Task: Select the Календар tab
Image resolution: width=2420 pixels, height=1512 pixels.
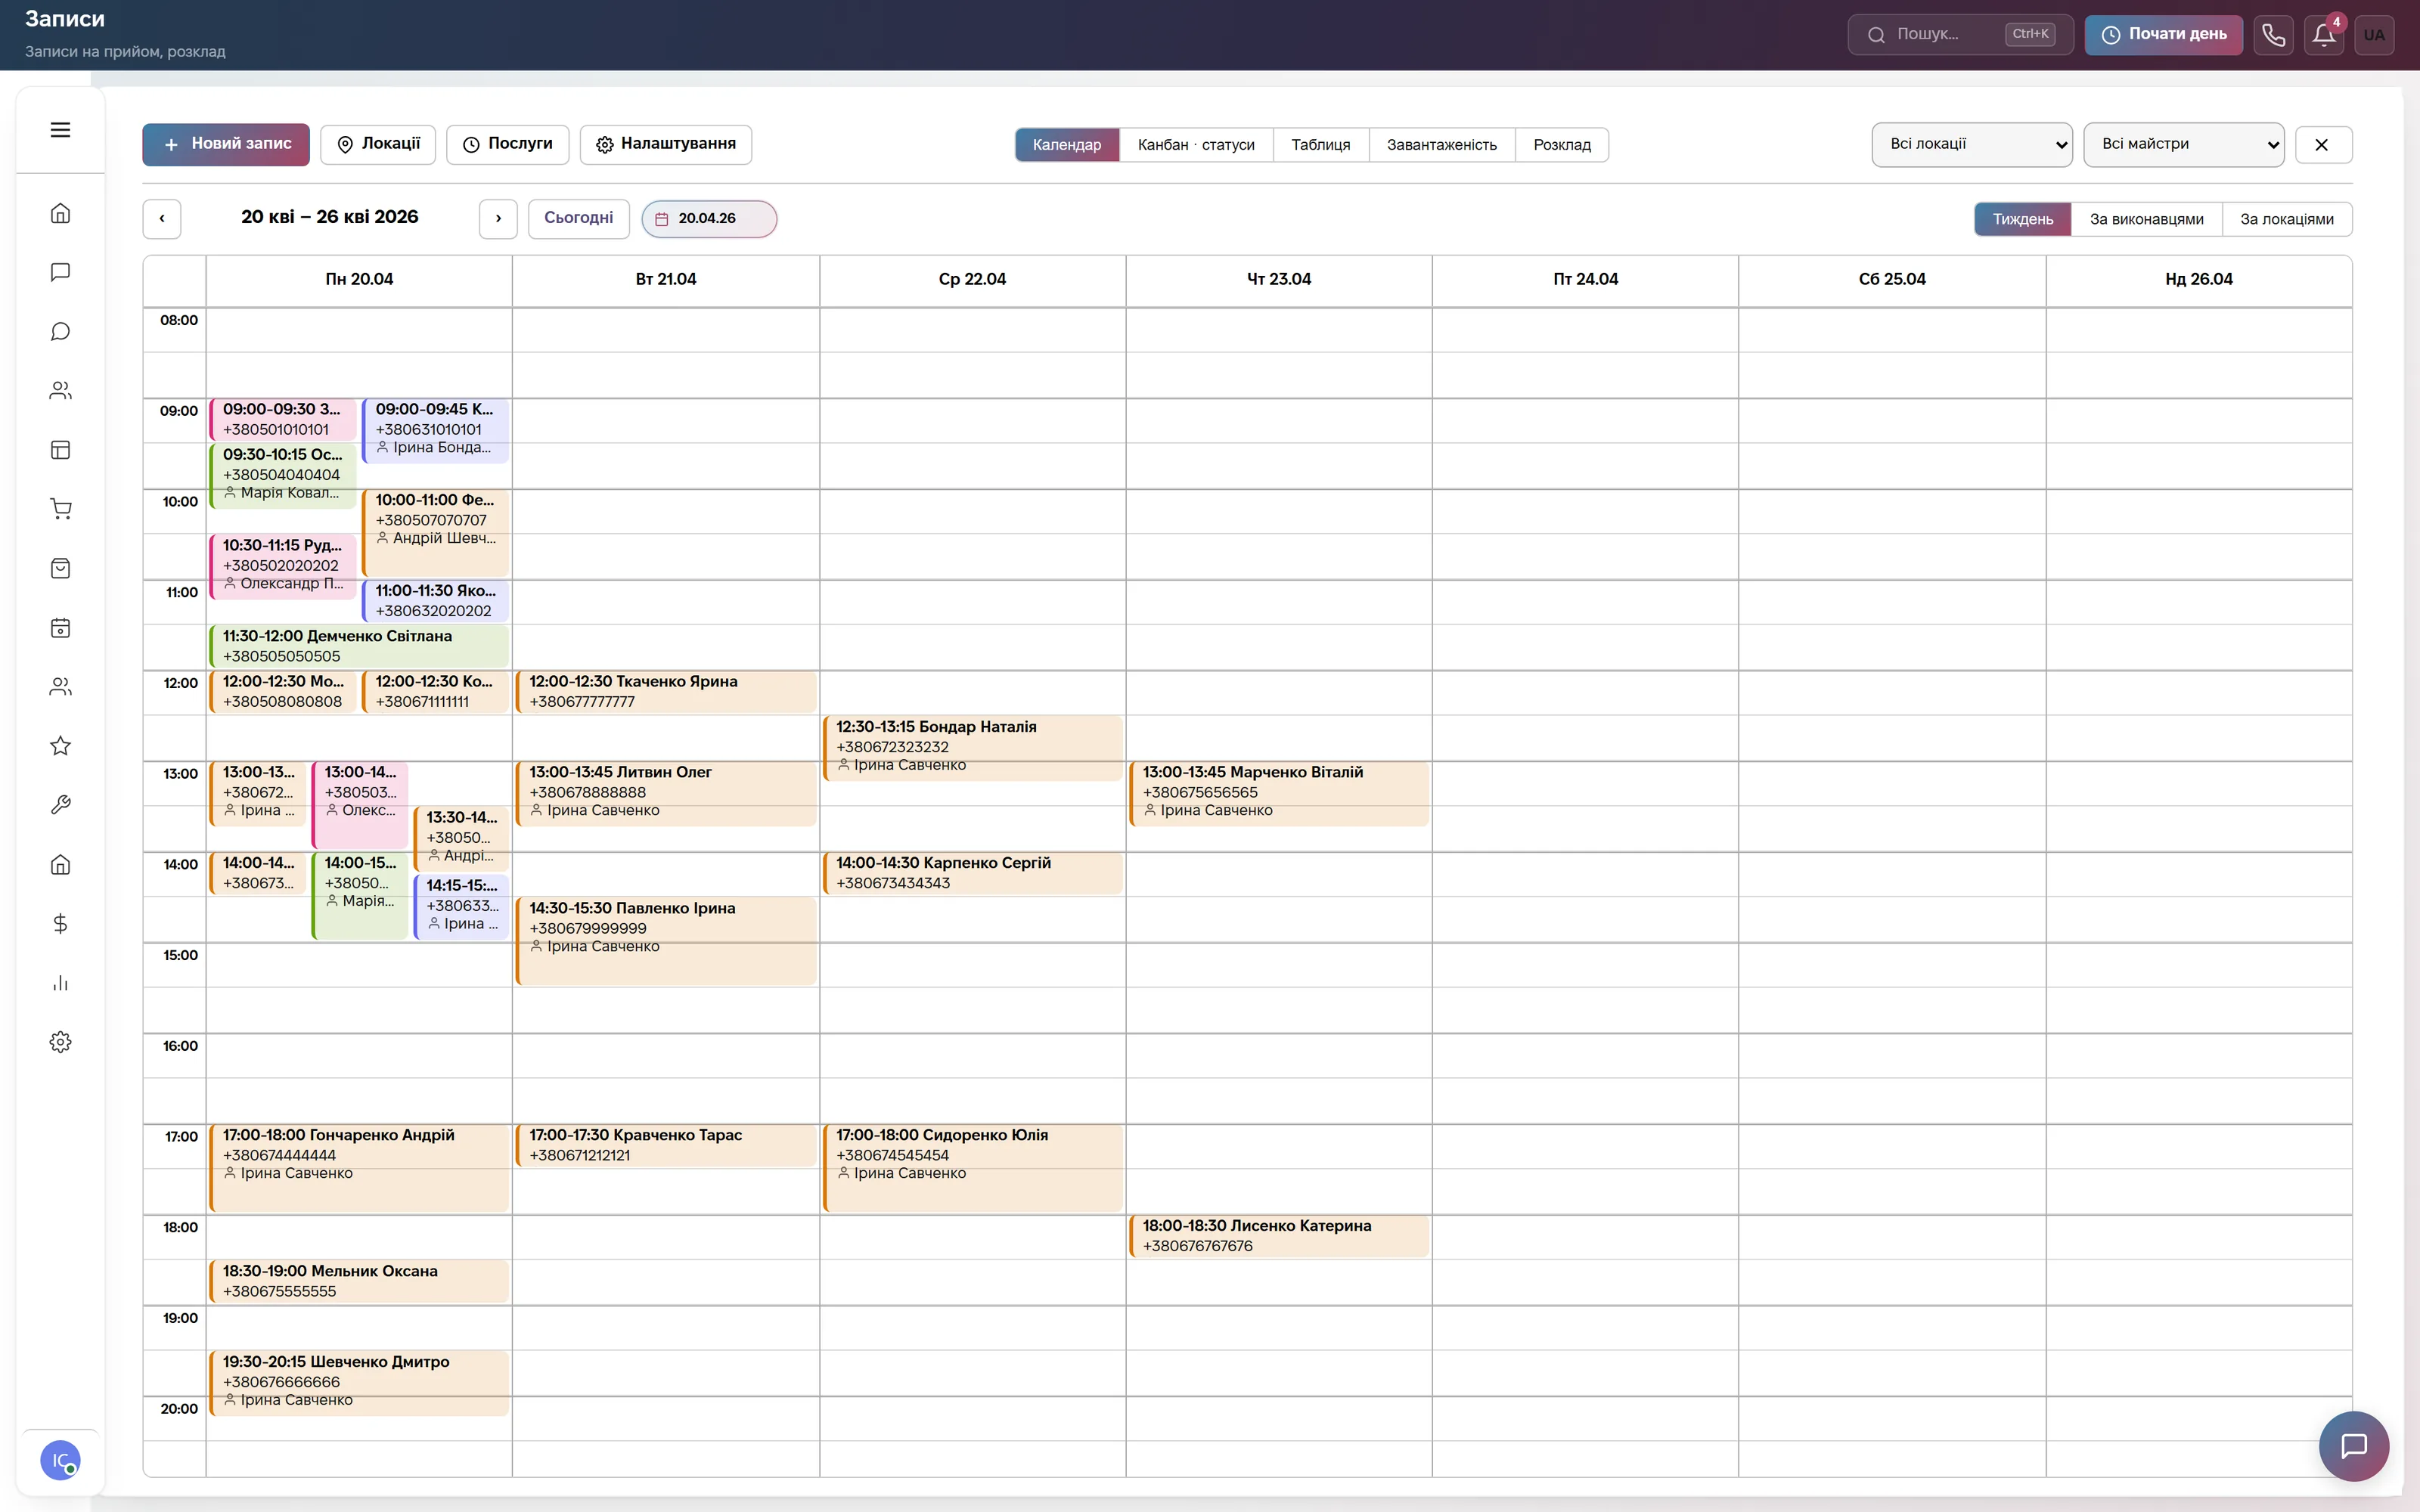Action: [1067, 145]
